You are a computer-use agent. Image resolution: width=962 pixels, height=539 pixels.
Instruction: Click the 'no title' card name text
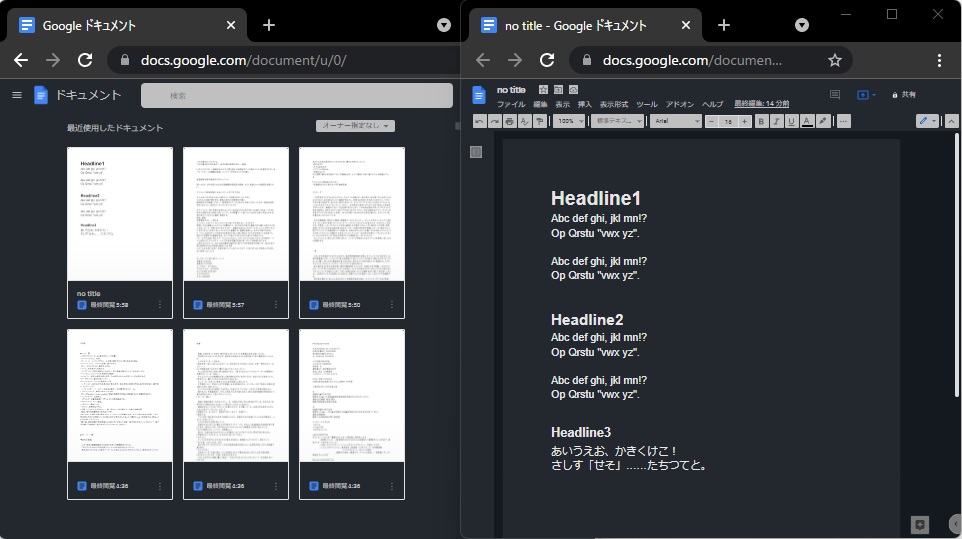click(x=88, y=294)
